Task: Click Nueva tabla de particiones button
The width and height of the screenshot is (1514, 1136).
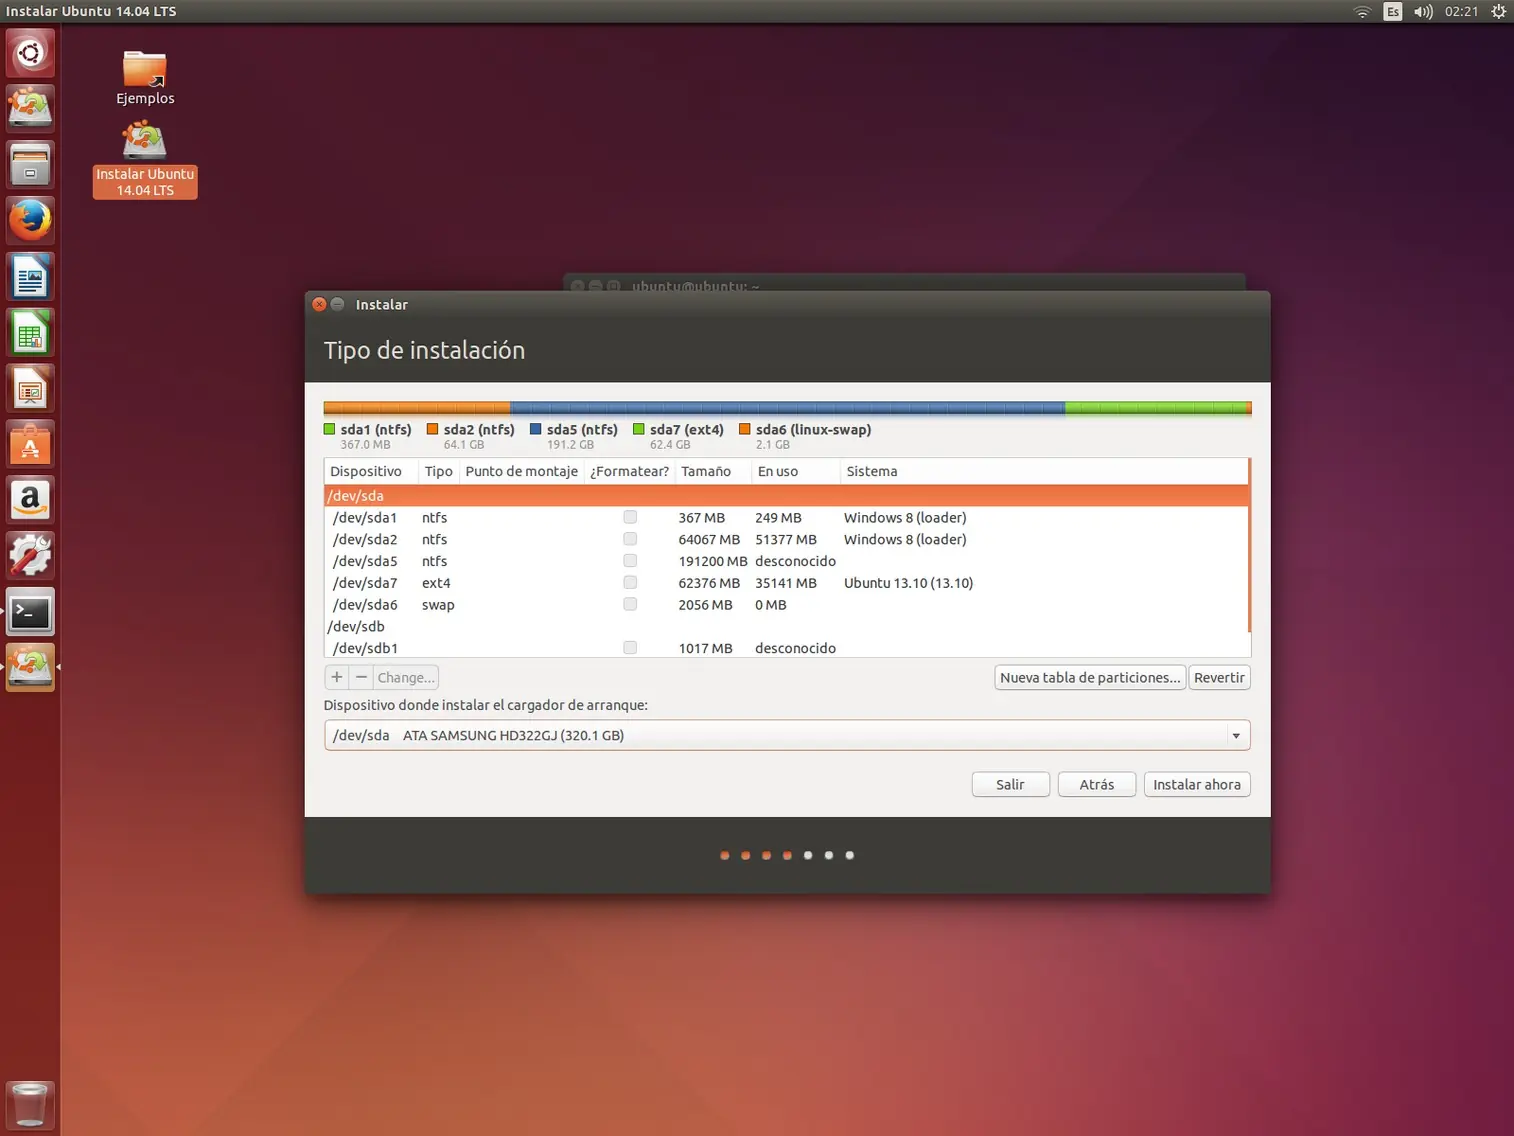Action: tap(1090, 677)
